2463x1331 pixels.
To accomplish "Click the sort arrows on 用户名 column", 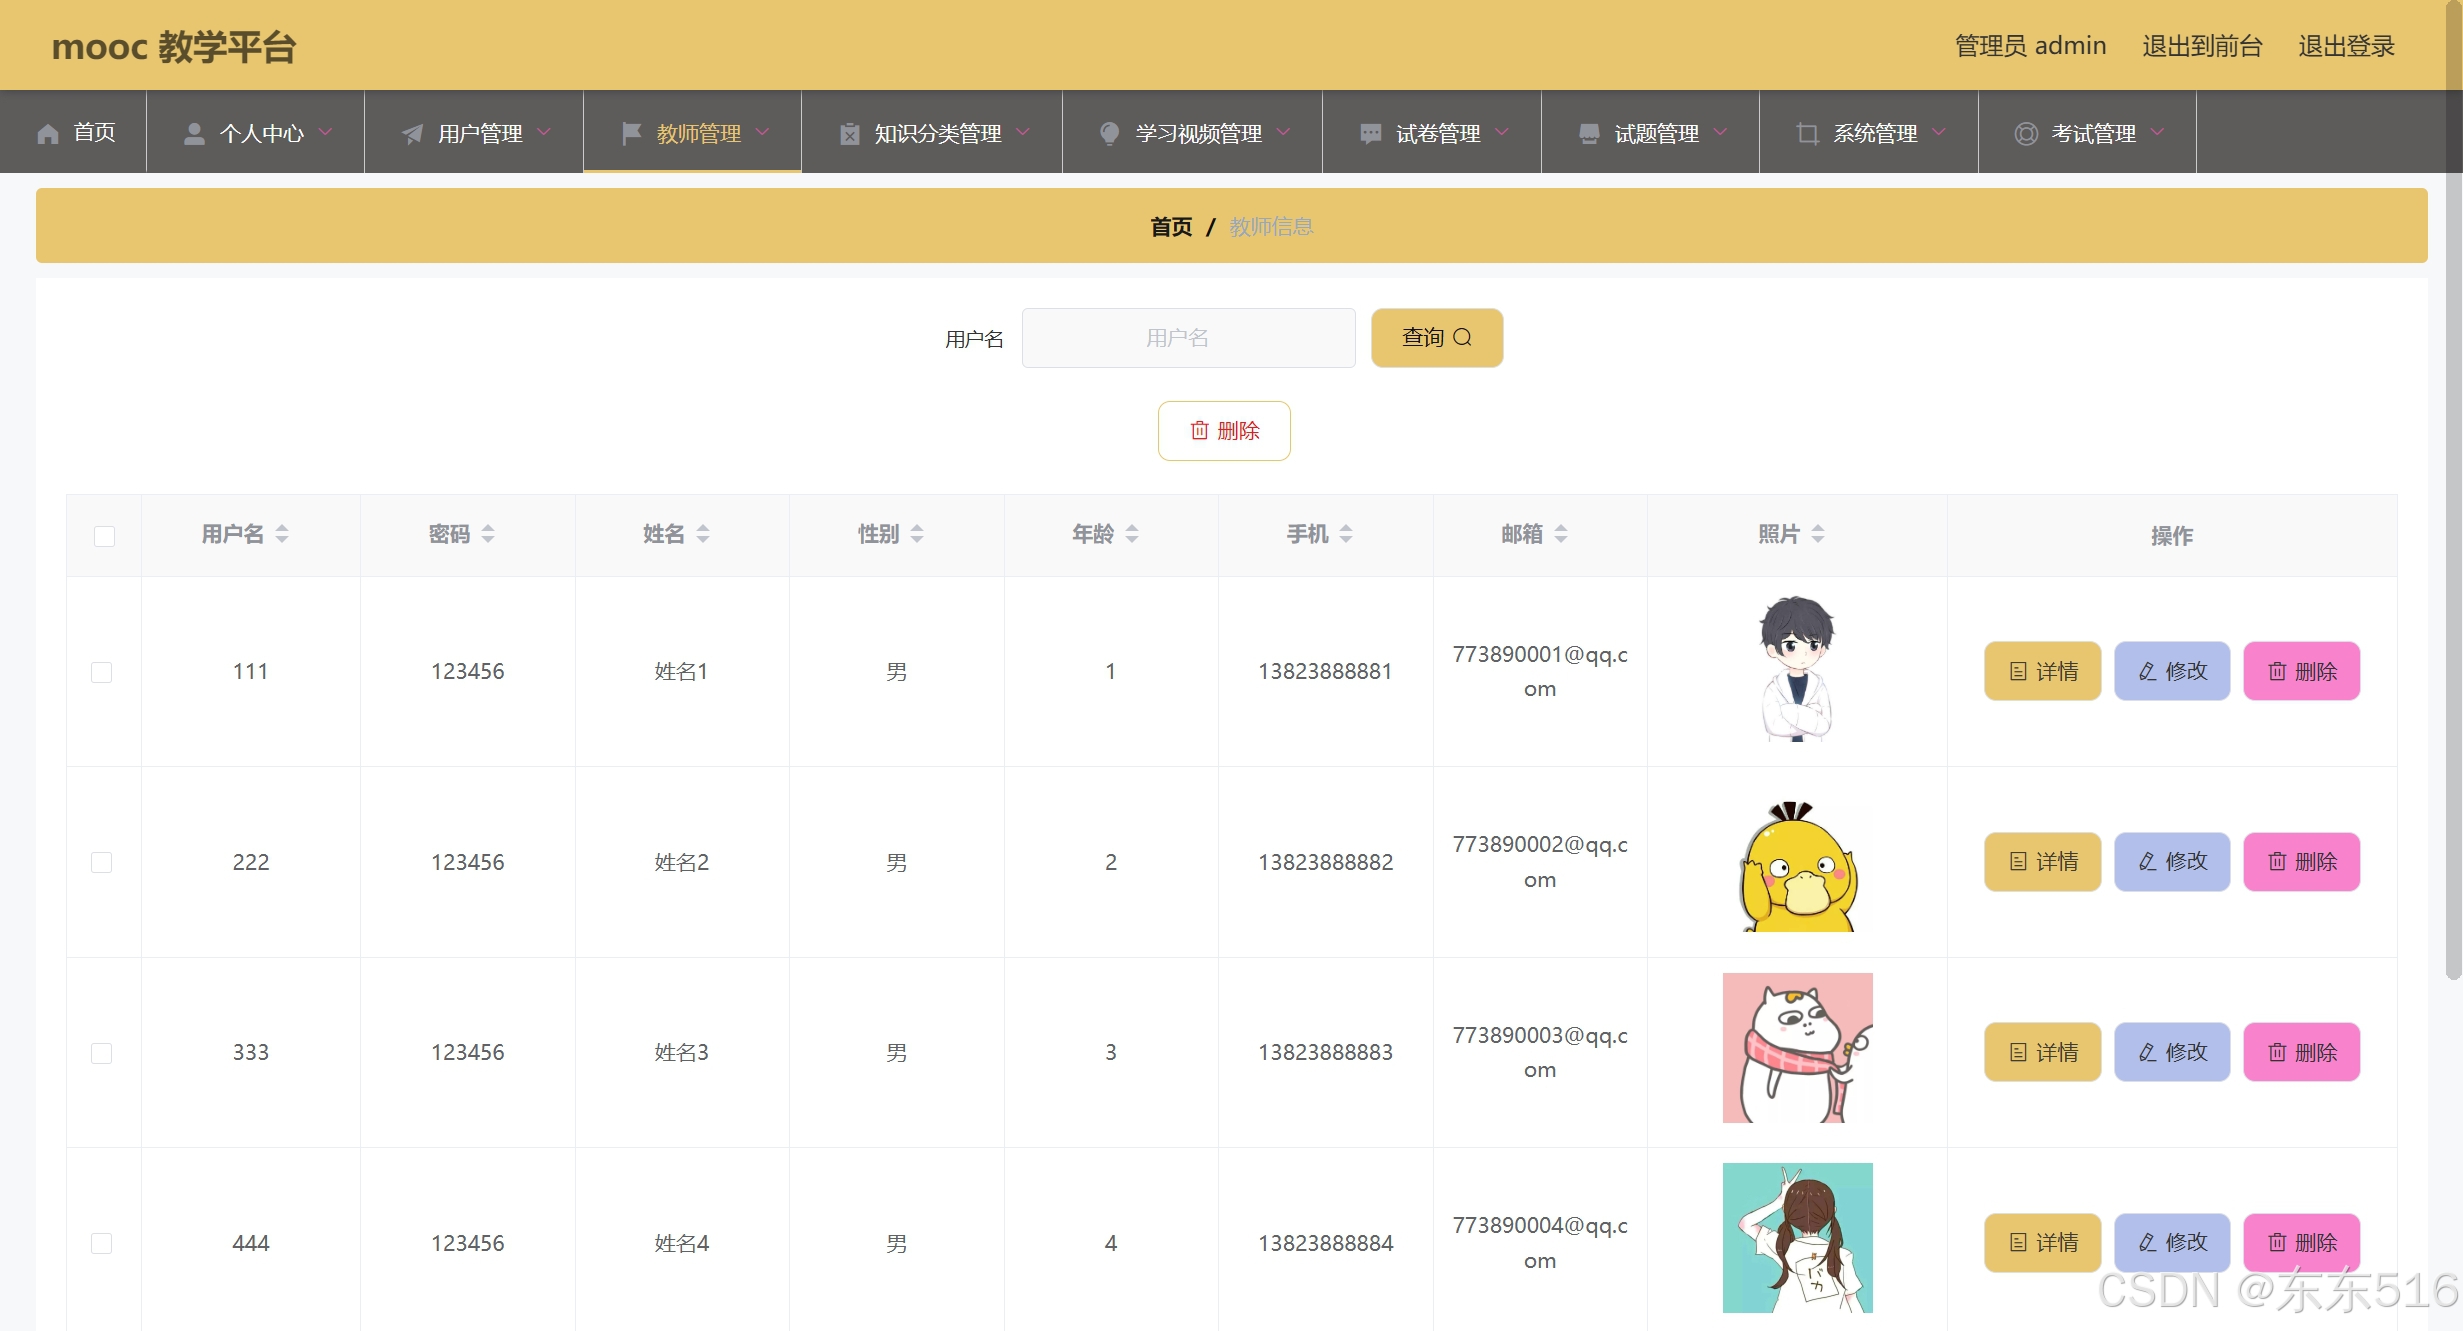I will click(282, 534).
